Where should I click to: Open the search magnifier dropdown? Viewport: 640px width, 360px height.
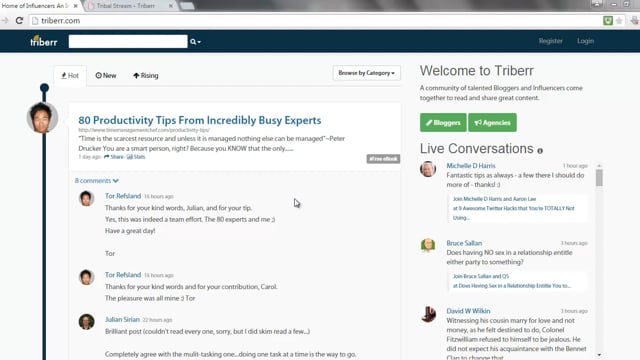pos(195,42)
